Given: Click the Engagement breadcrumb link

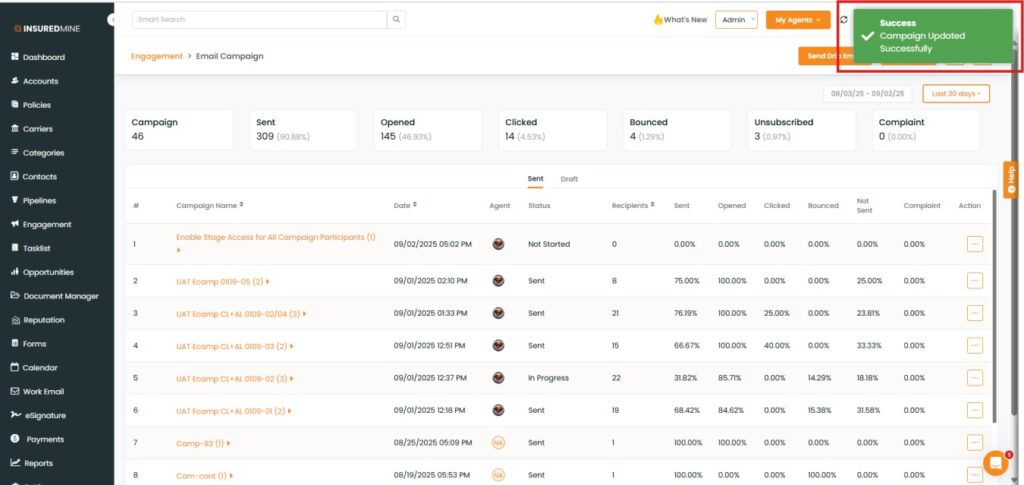Looking at the screenshot, I should pyautogui.click(x=157, y=56).
